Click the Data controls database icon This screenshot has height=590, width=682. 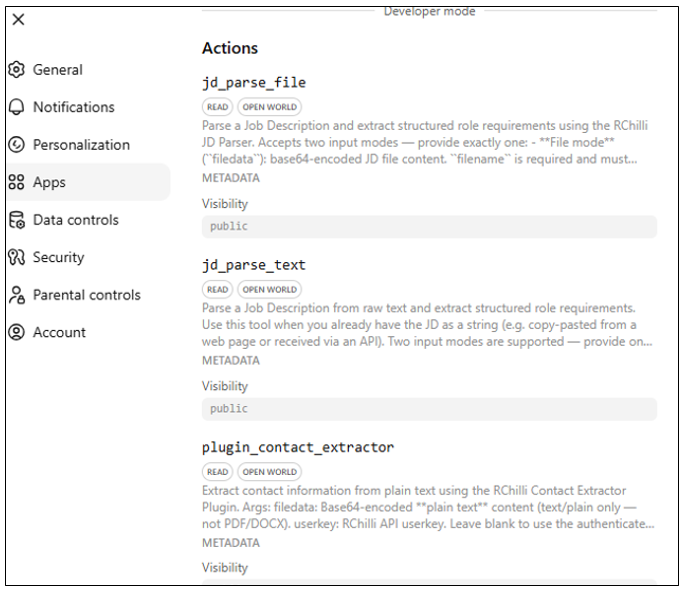pos(17,220)
